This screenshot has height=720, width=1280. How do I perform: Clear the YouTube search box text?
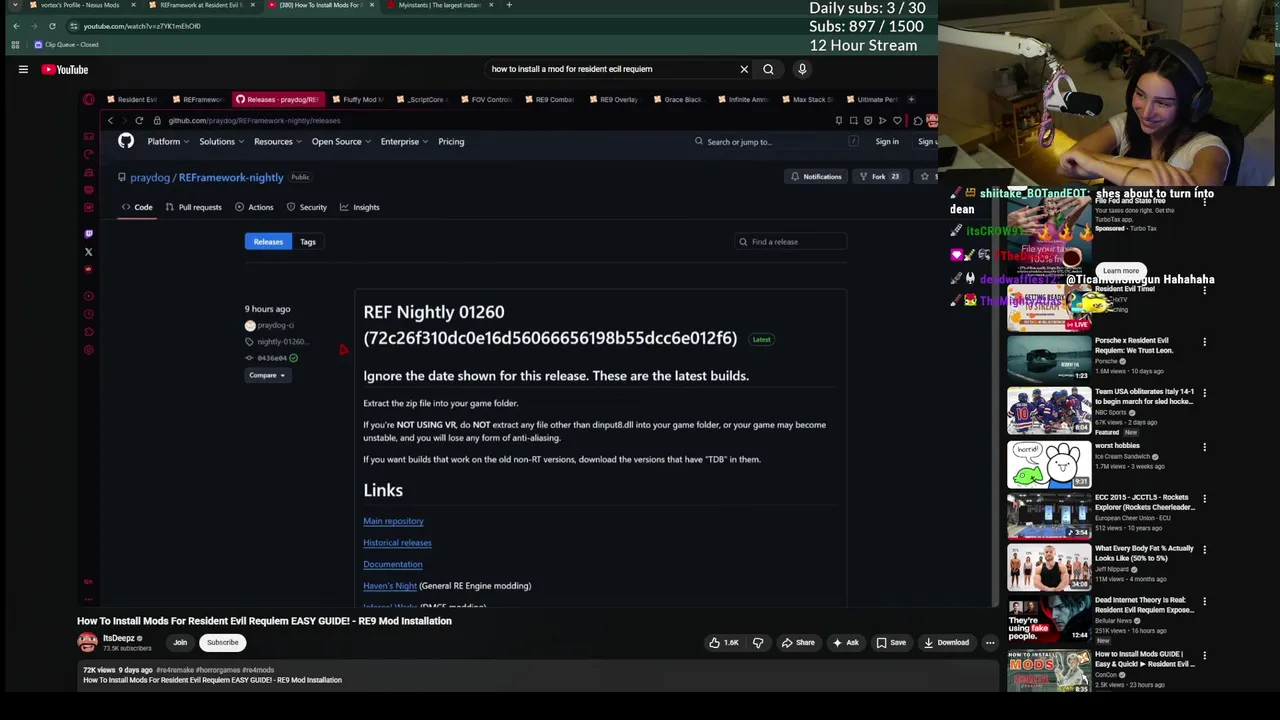pyautogui.click(x=744, y=69)
